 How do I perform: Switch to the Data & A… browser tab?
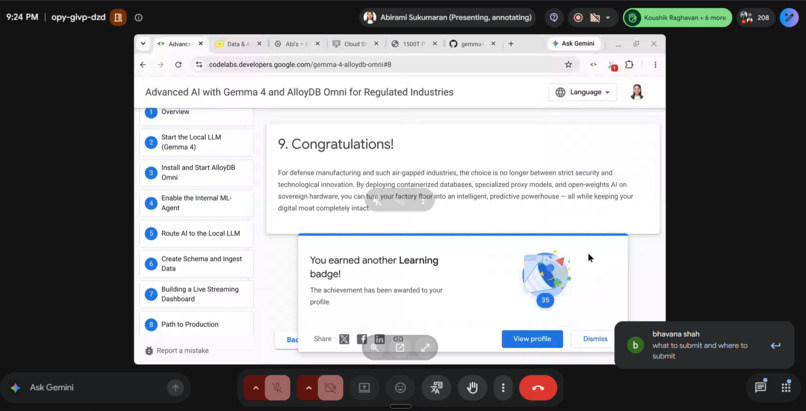(237, 44)
